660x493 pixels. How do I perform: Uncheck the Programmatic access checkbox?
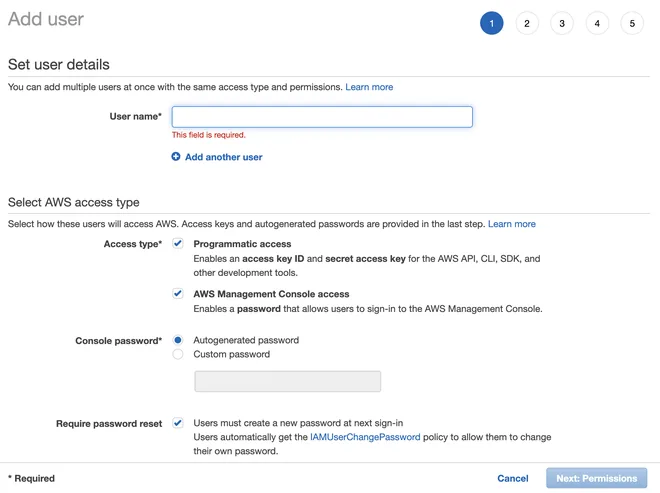(178, 243)
